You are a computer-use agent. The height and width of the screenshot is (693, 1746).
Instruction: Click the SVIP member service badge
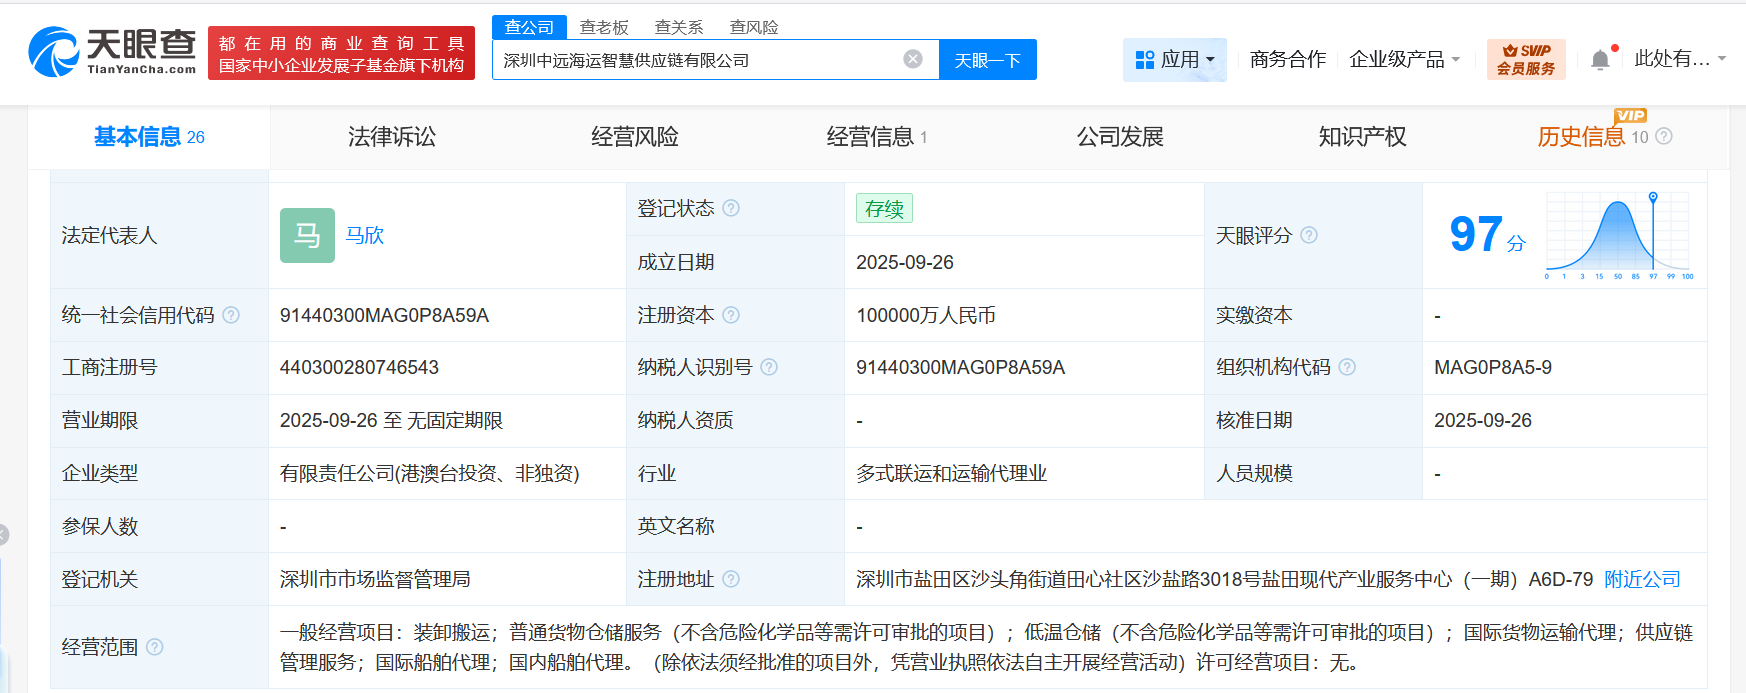pos(1525,59)
